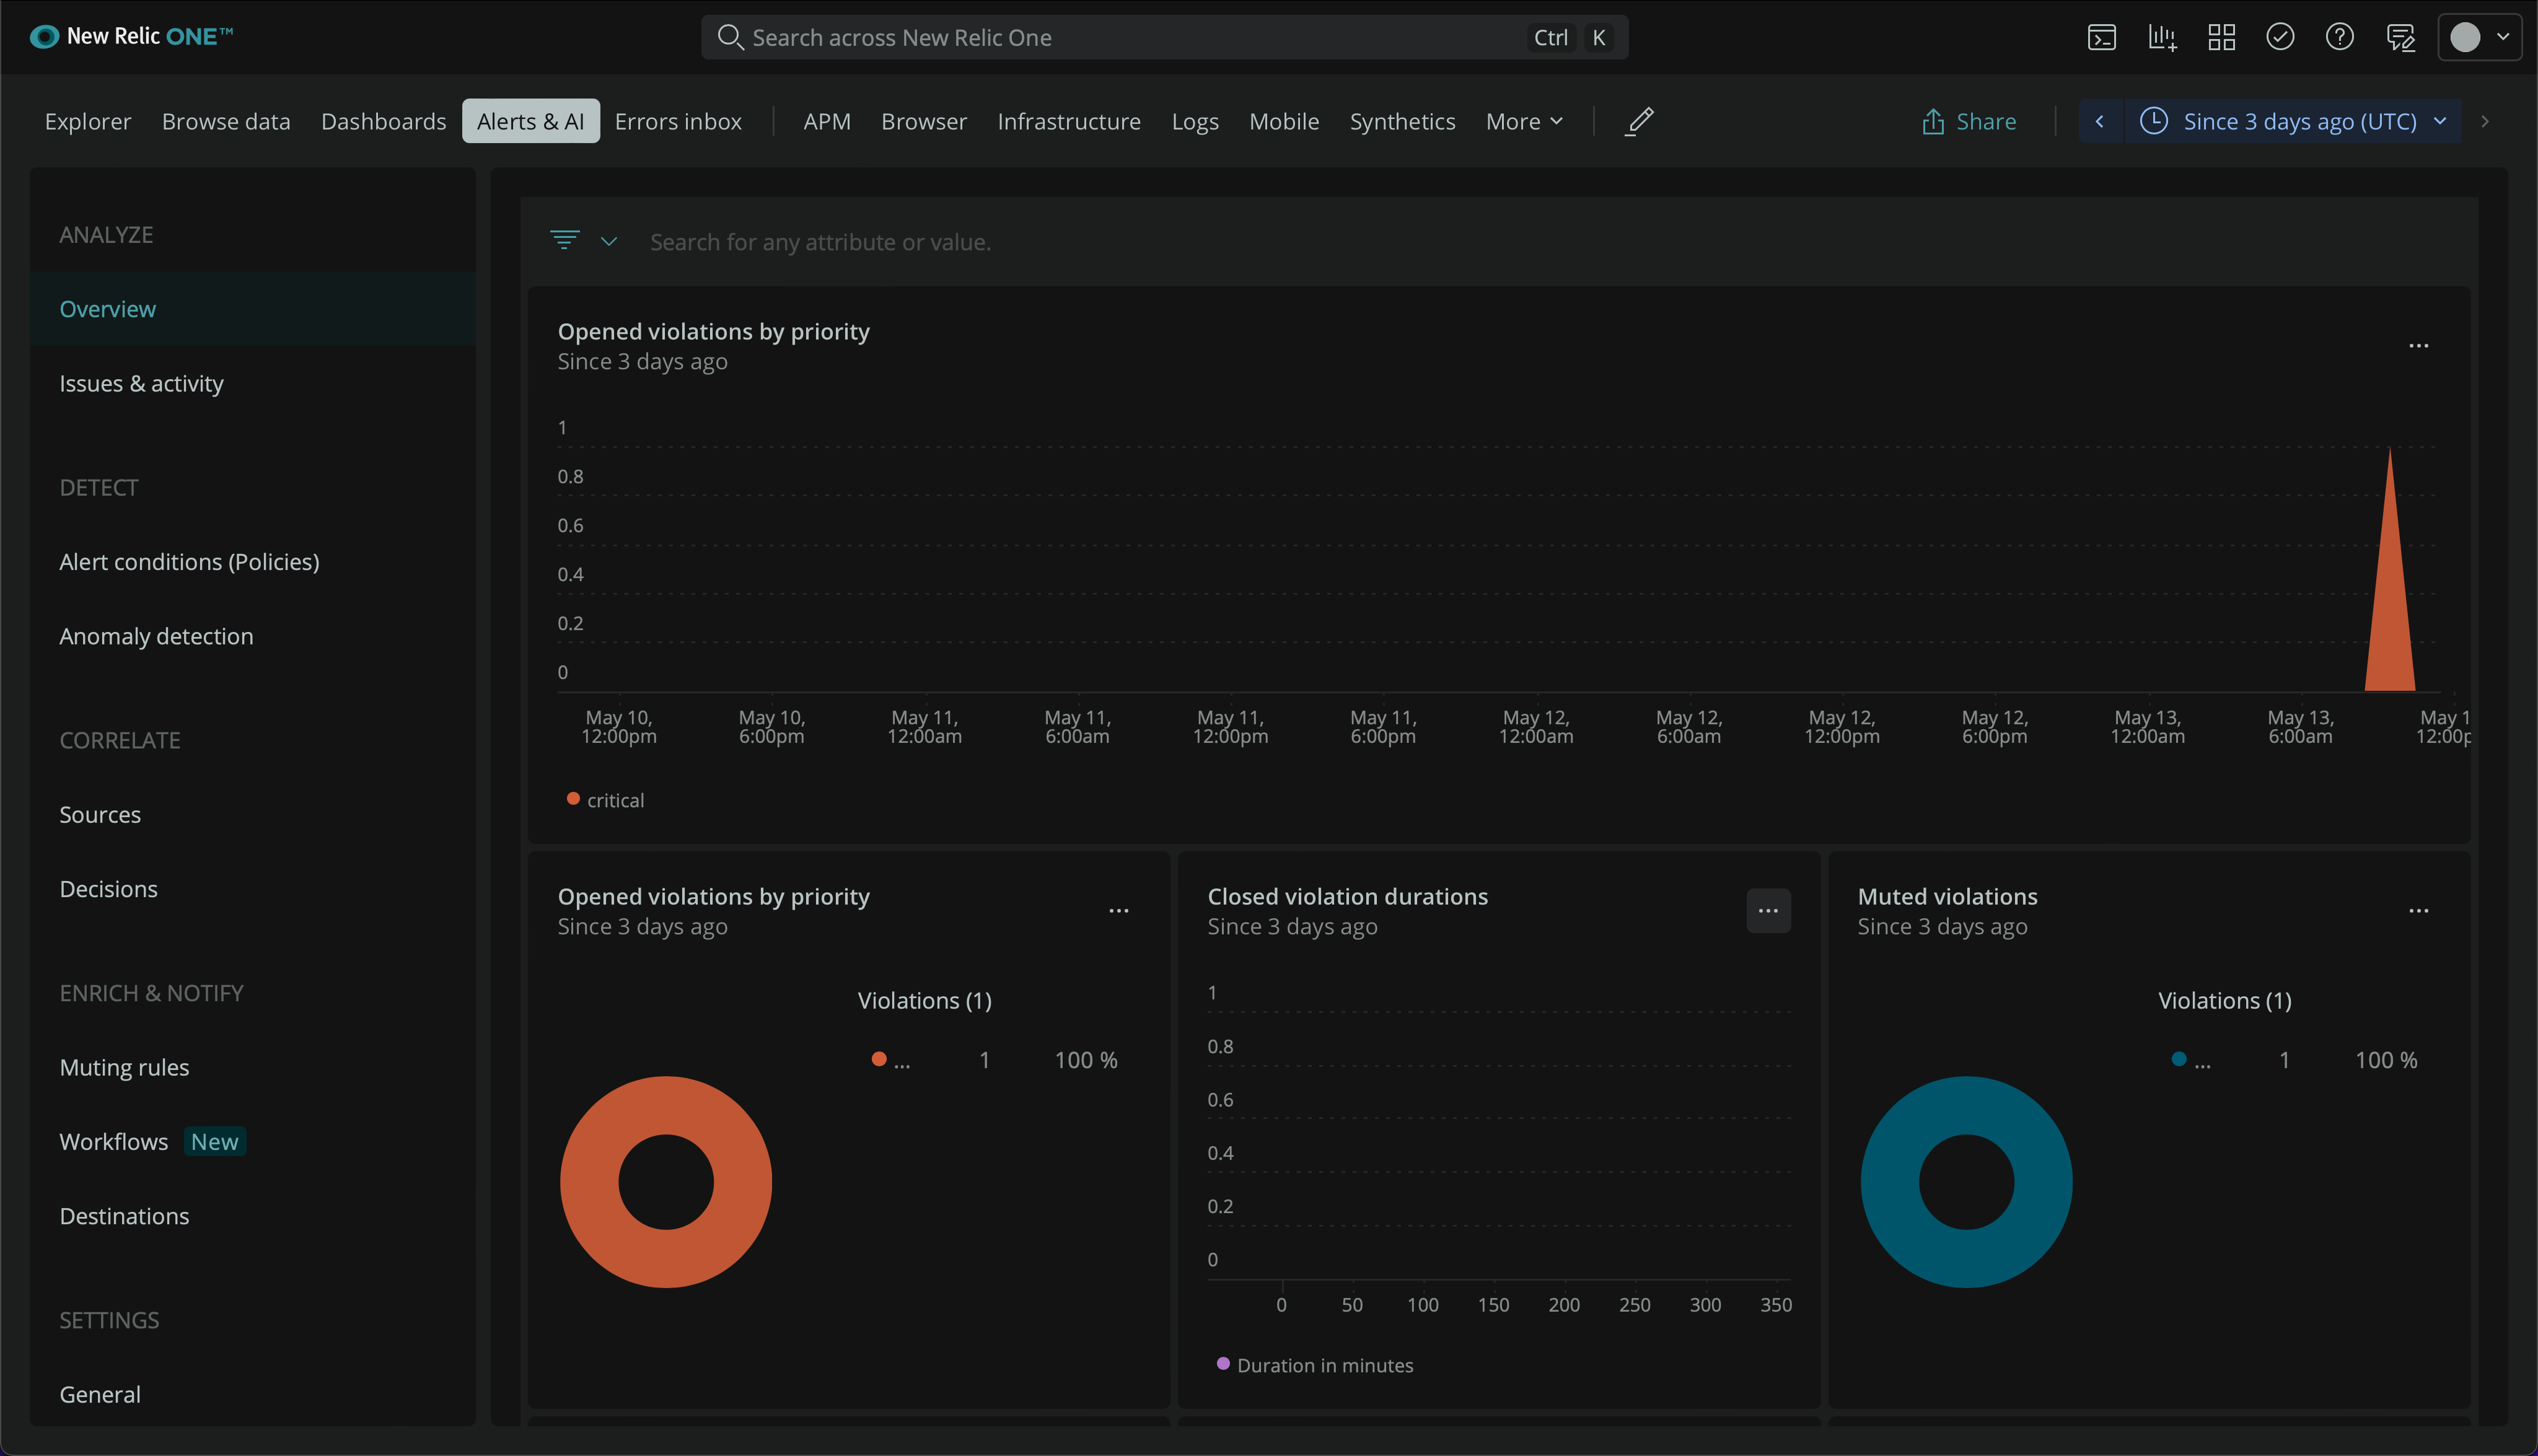Open Anomaly detection in sidebar

point(156,636)
